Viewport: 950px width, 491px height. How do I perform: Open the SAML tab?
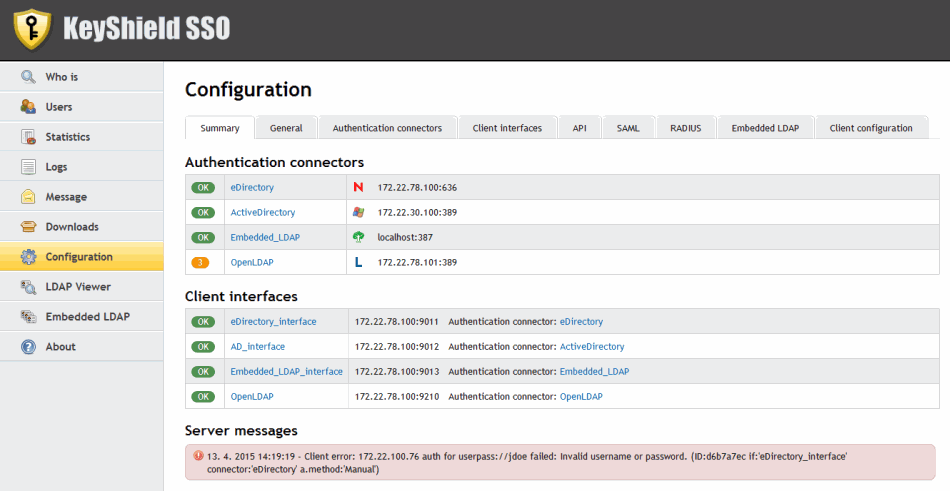click(x=628, y=128)
